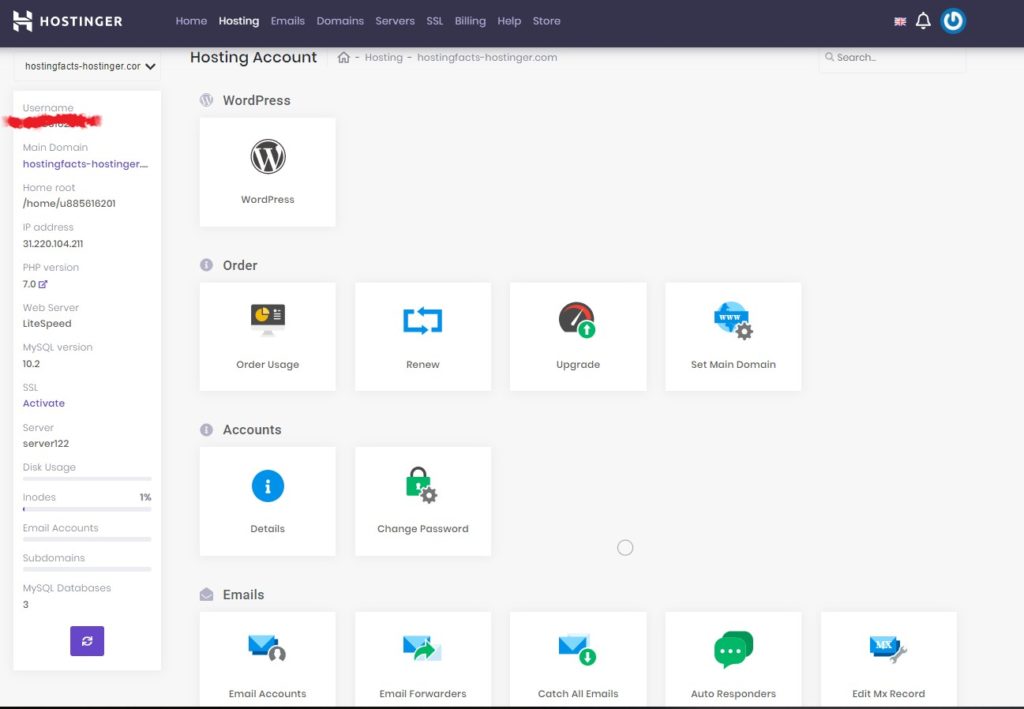Click the SSL Activate link
1024x709 pixels.
pyautogui.click(x=44, y=403)
